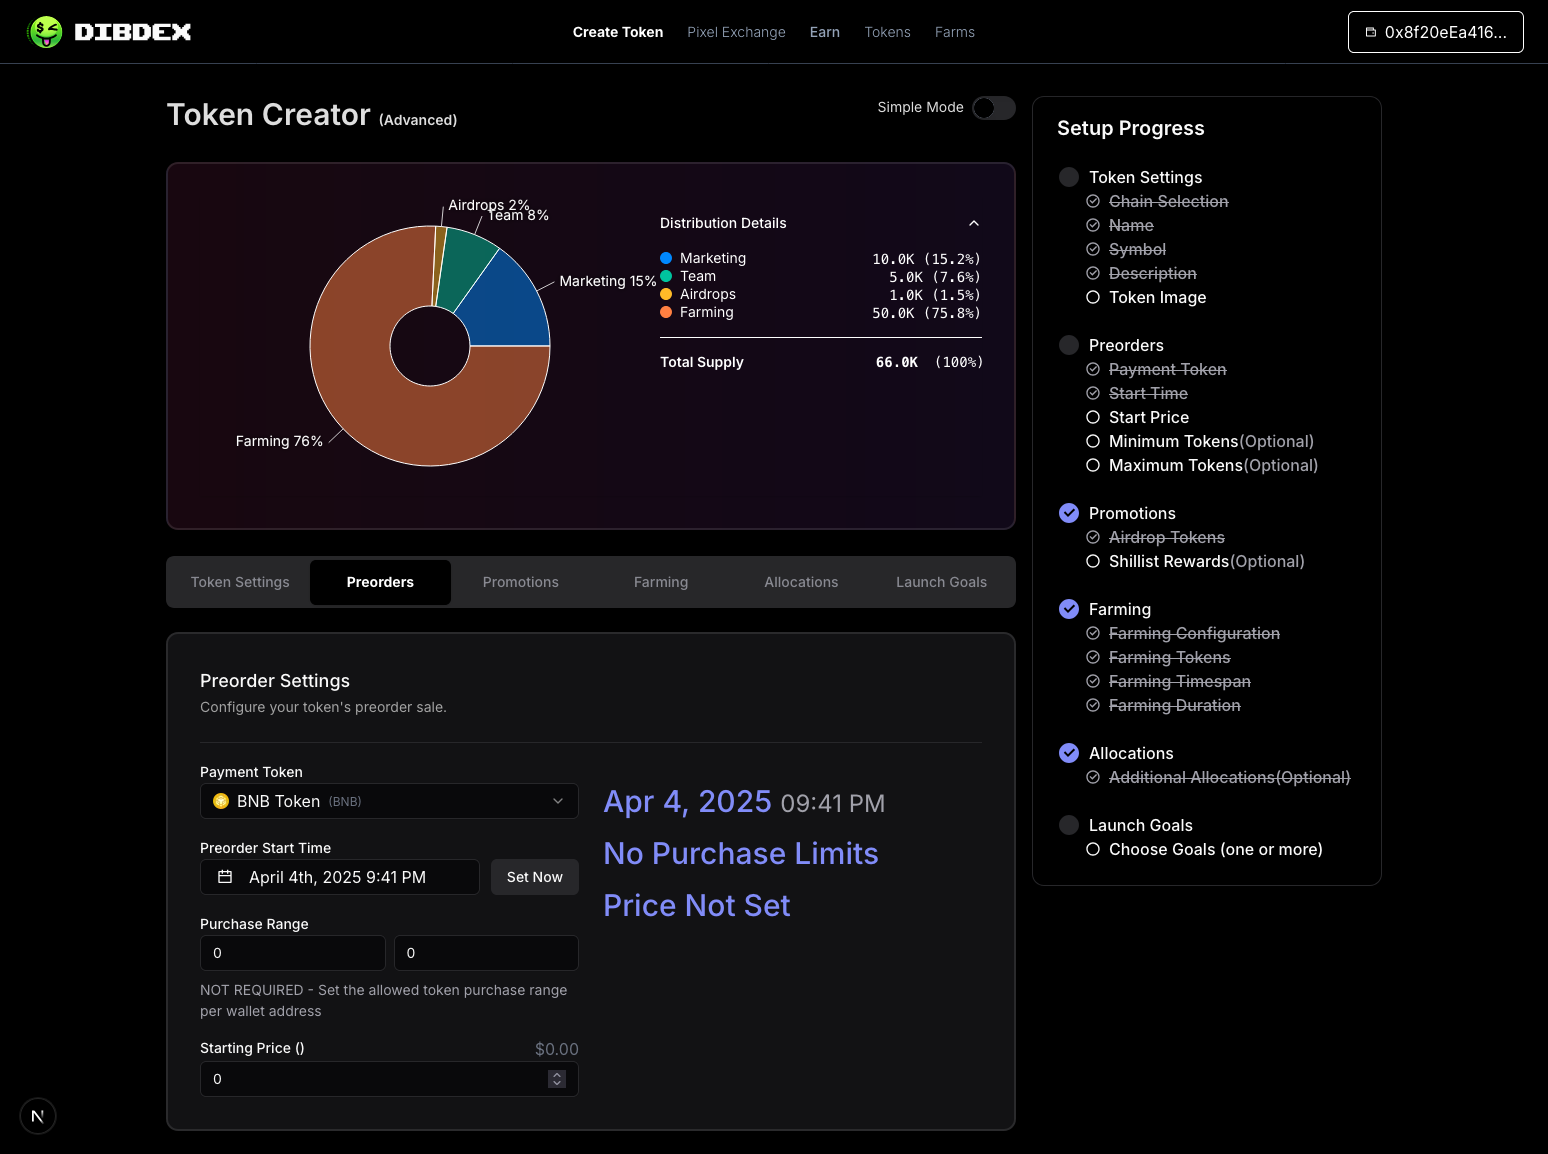Open the Payment Token dropdown
The image size is (1548, 1154).
click(557, 801)
